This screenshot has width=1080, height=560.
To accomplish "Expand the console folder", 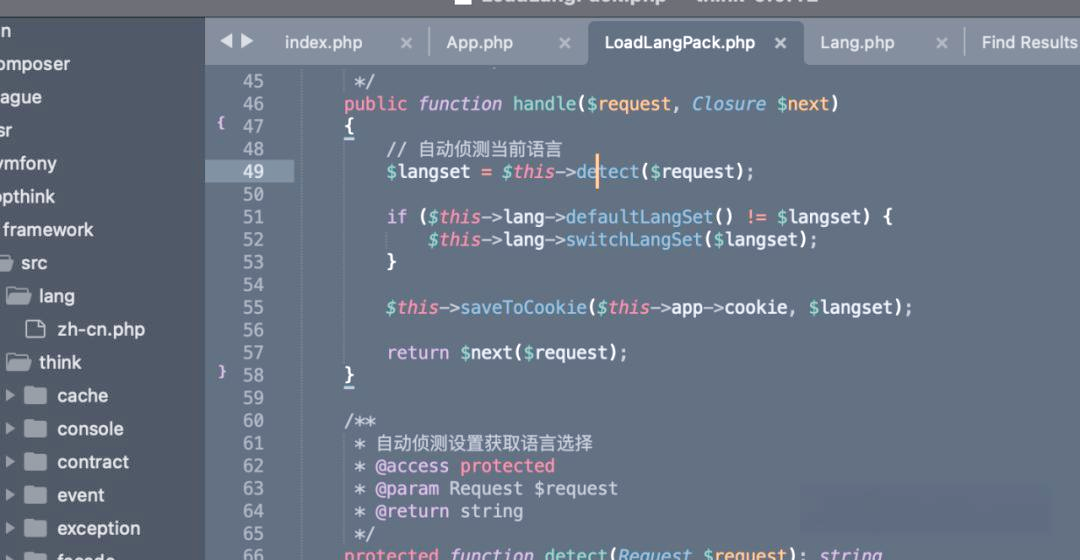I will 10,428.
